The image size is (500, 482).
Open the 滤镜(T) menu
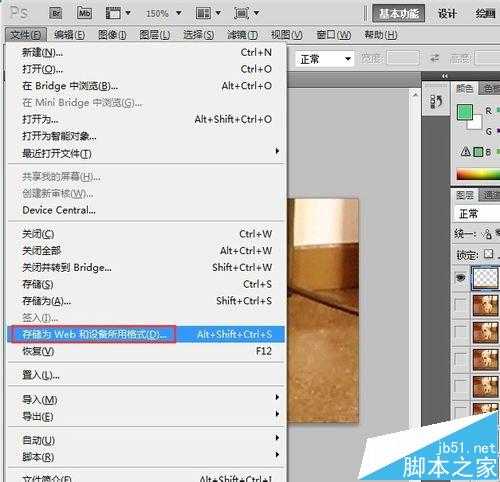point(242,34)
